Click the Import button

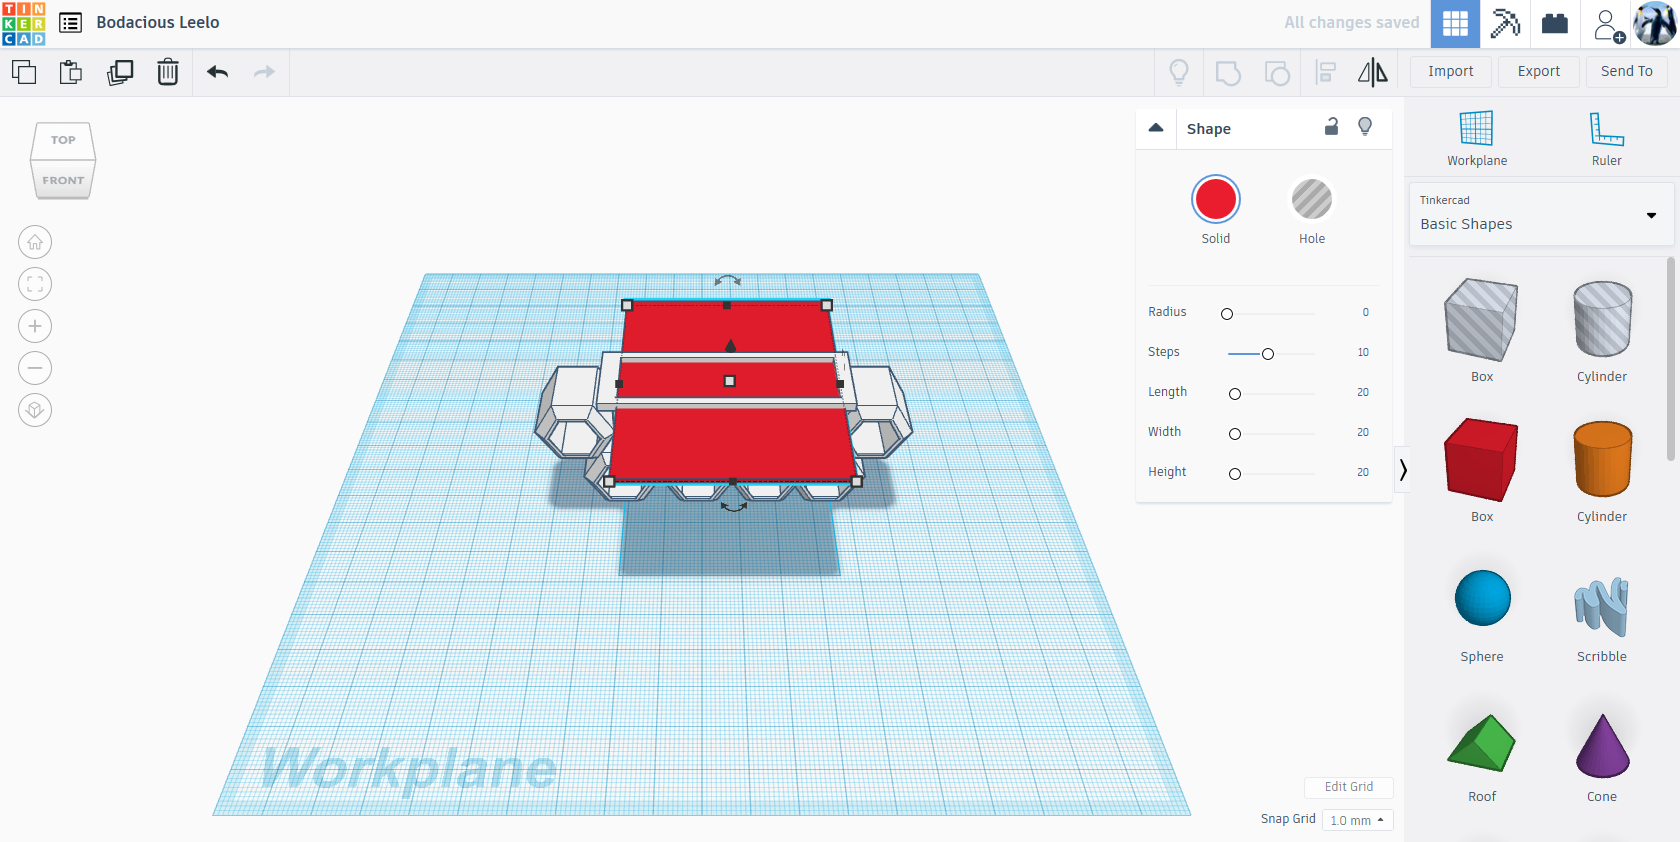click(1451, 72)
